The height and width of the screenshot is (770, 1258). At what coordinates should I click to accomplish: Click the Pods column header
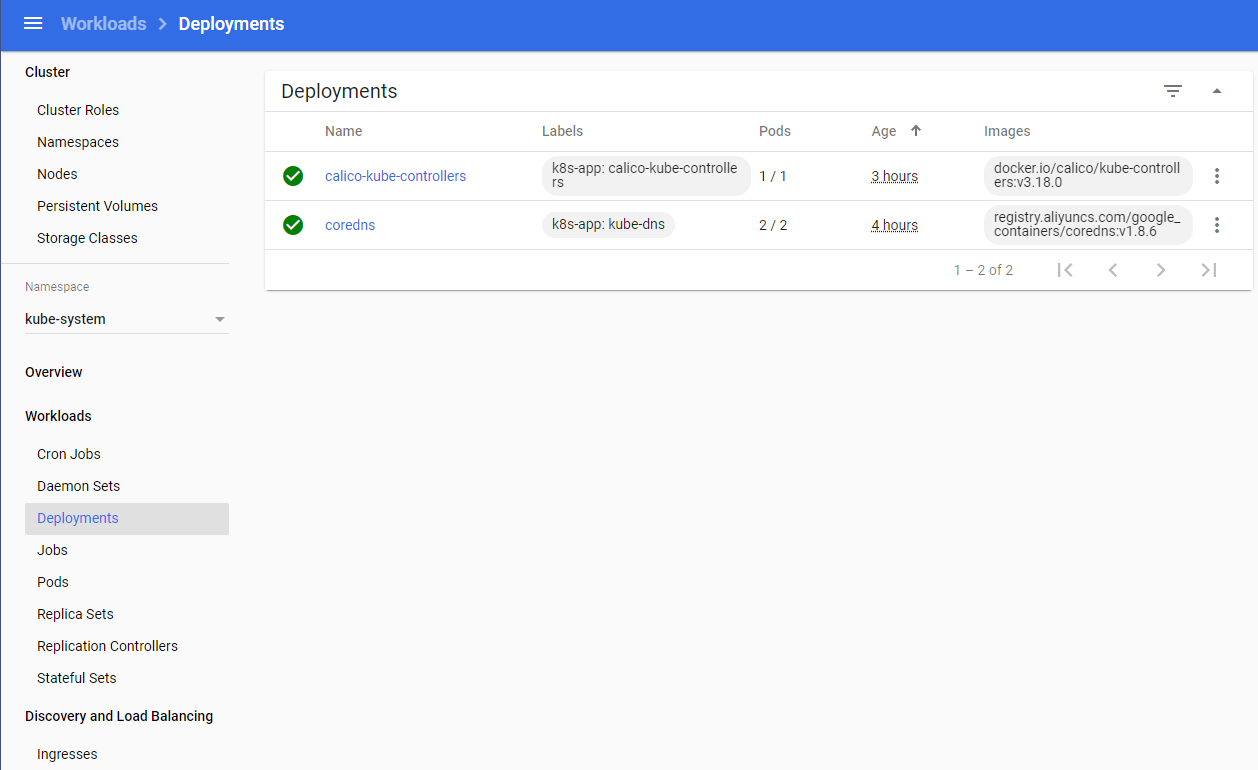pos(775,131)
